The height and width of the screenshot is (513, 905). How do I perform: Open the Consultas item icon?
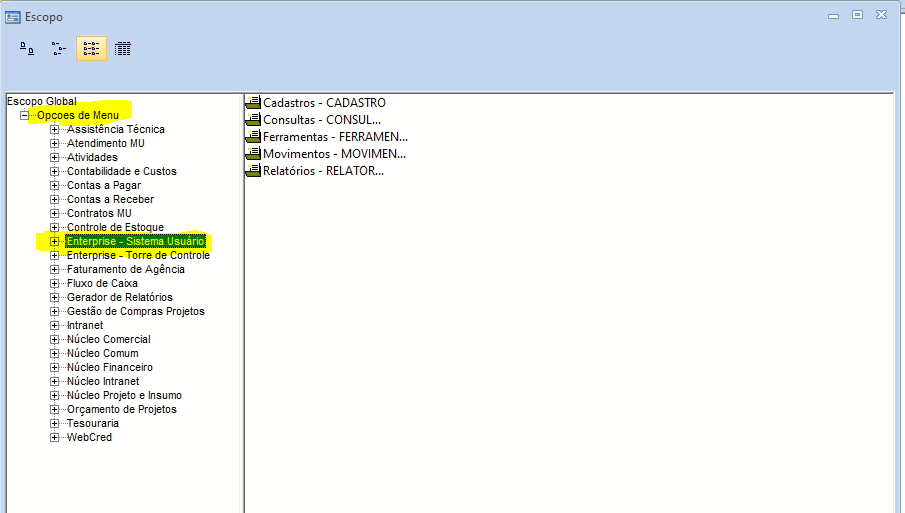(x=253, y=119)
